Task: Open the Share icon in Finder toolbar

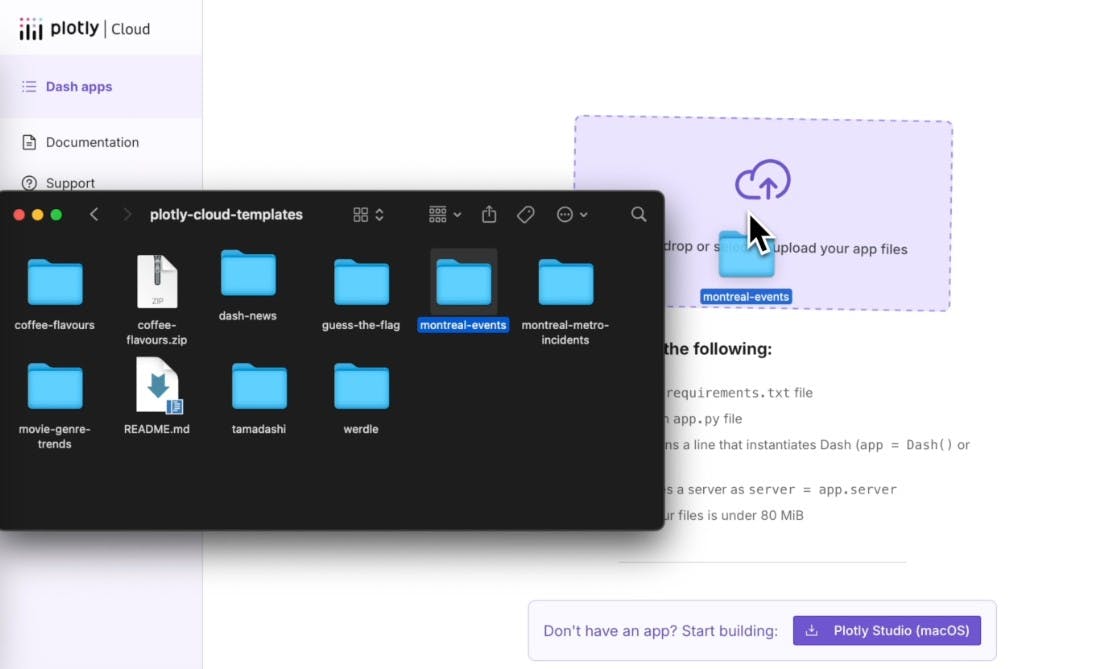Action: (488, 214)
